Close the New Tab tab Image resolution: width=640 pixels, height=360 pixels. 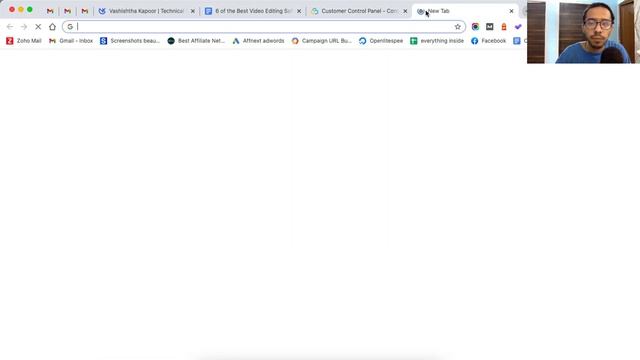click(511, 11)
